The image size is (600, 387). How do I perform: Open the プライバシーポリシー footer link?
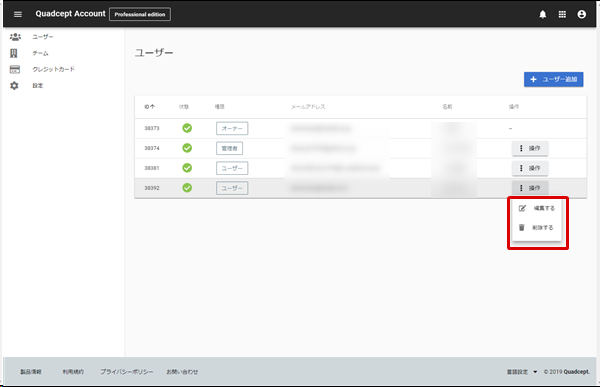pos(127,372)
